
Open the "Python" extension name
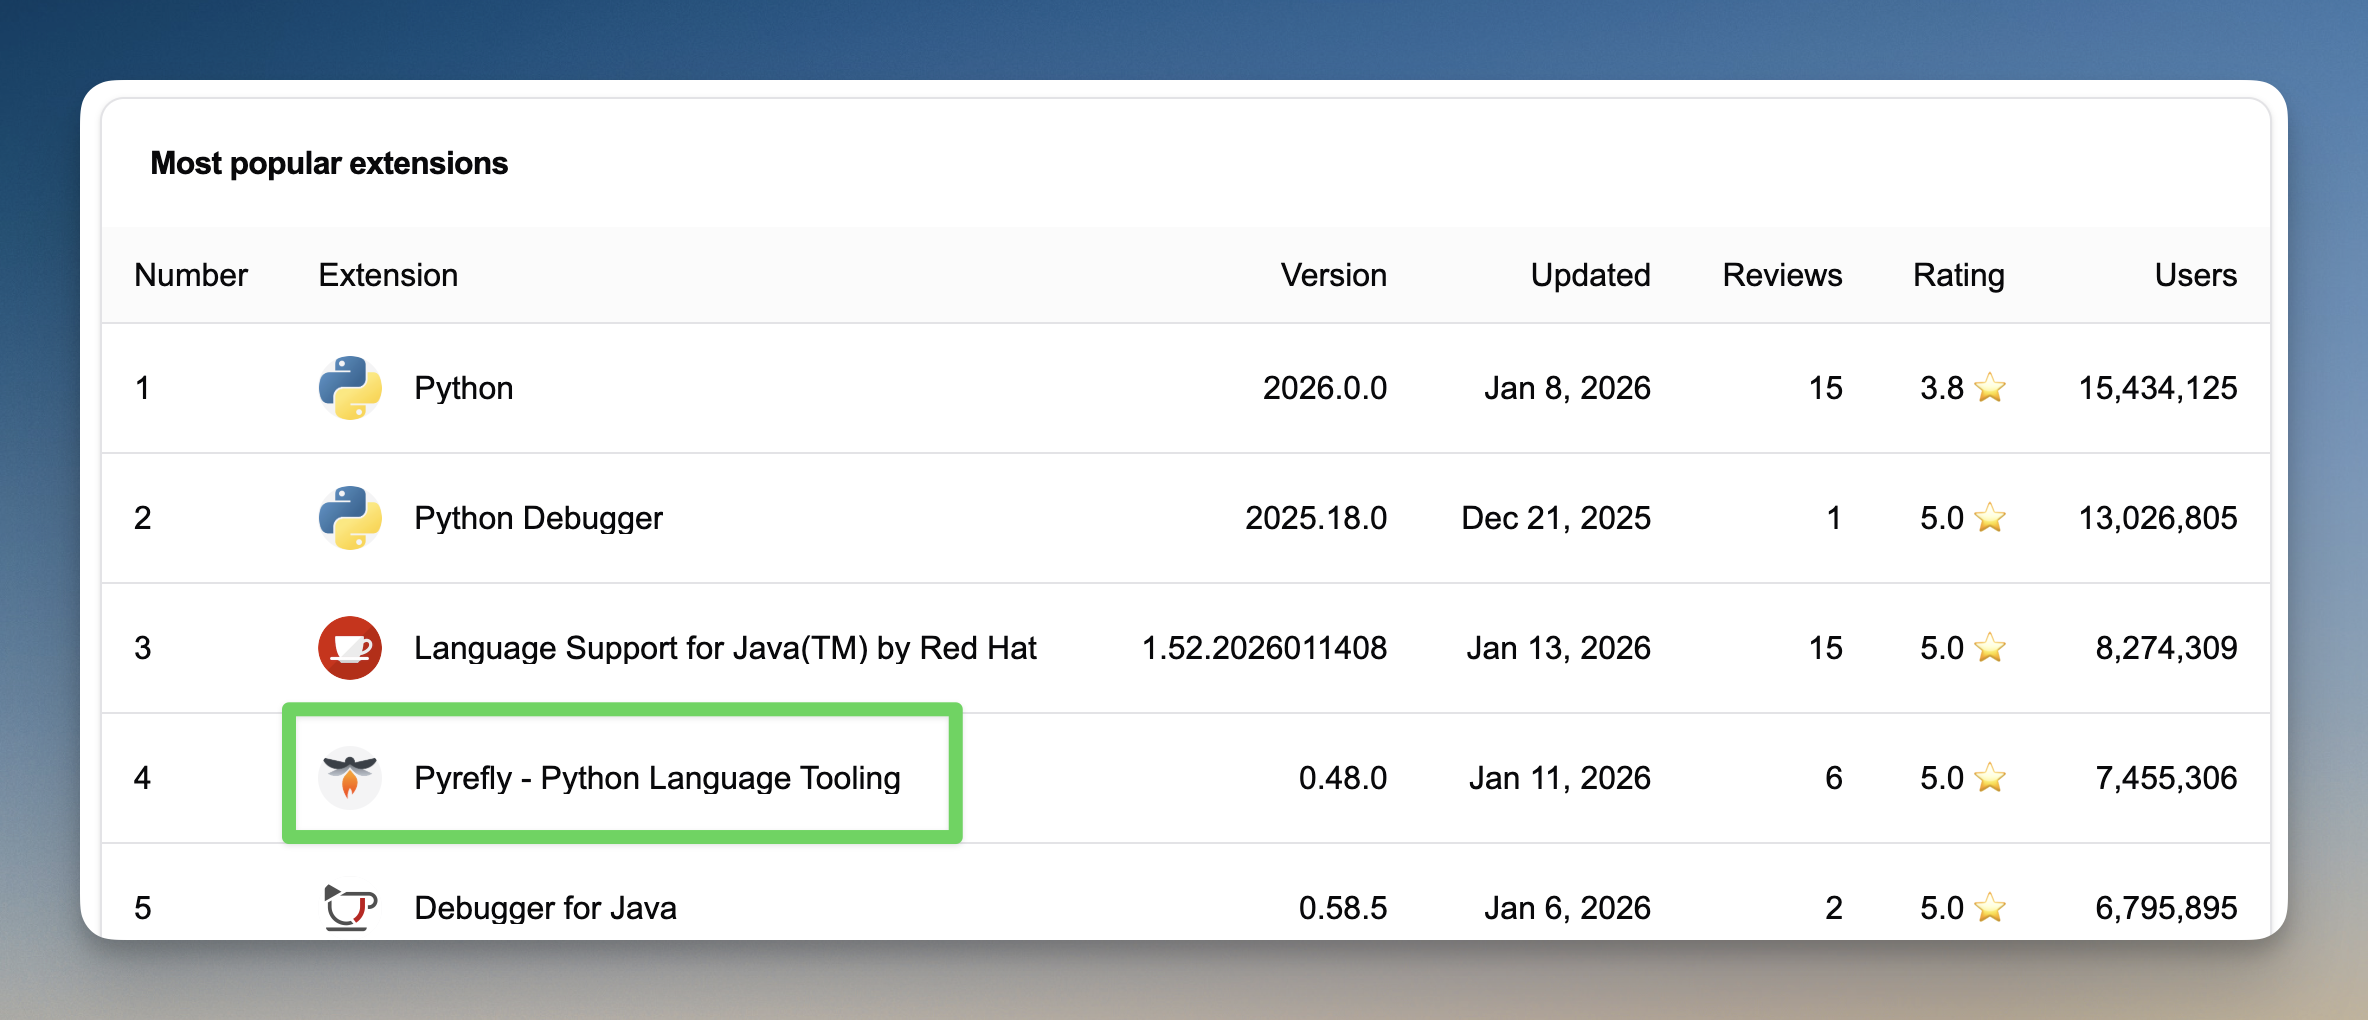tap(464, 388)
